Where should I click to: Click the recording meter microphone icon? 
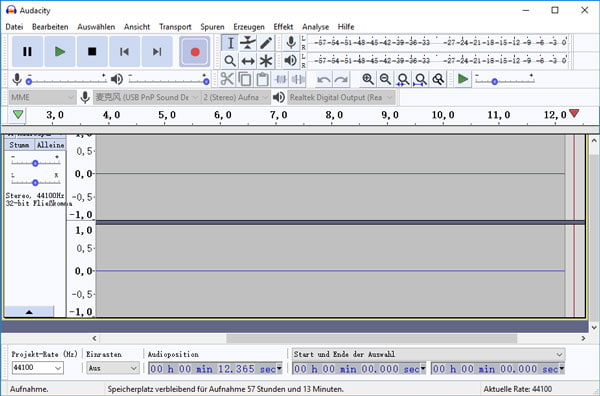tap(291, 42)
